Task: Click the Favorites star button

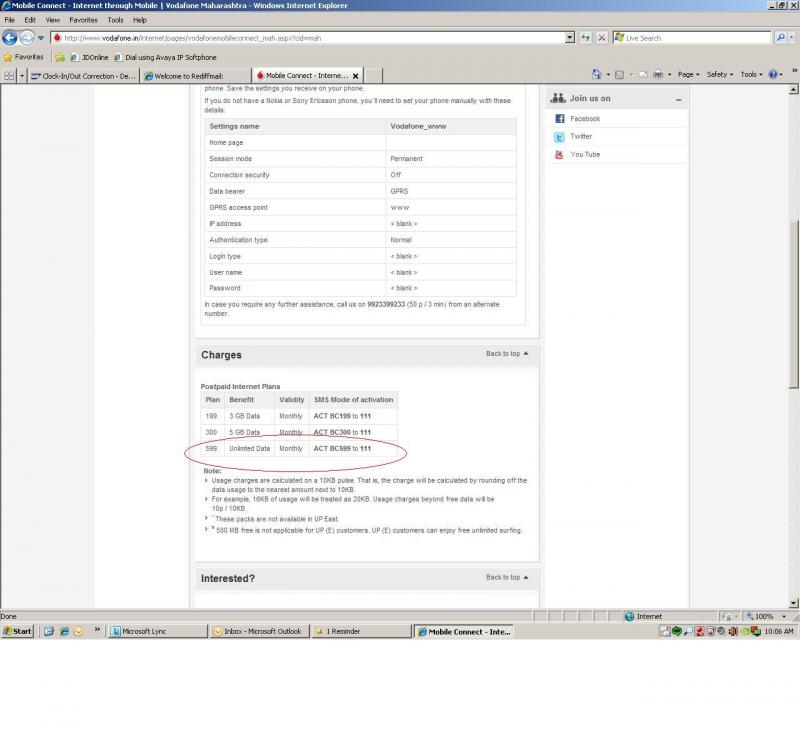Action: [23, 57]
